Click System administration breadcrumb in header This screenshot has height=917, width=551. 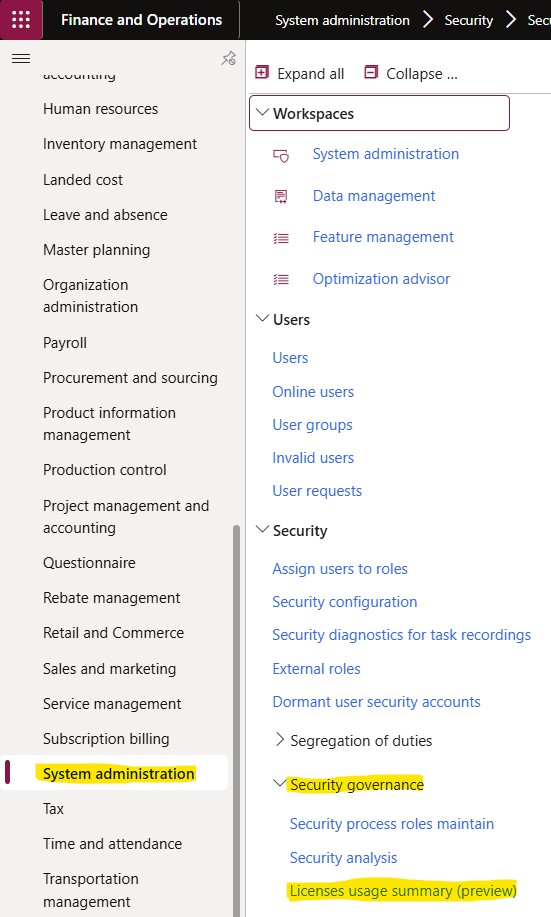pyautogui.click(x=342, y=20)
